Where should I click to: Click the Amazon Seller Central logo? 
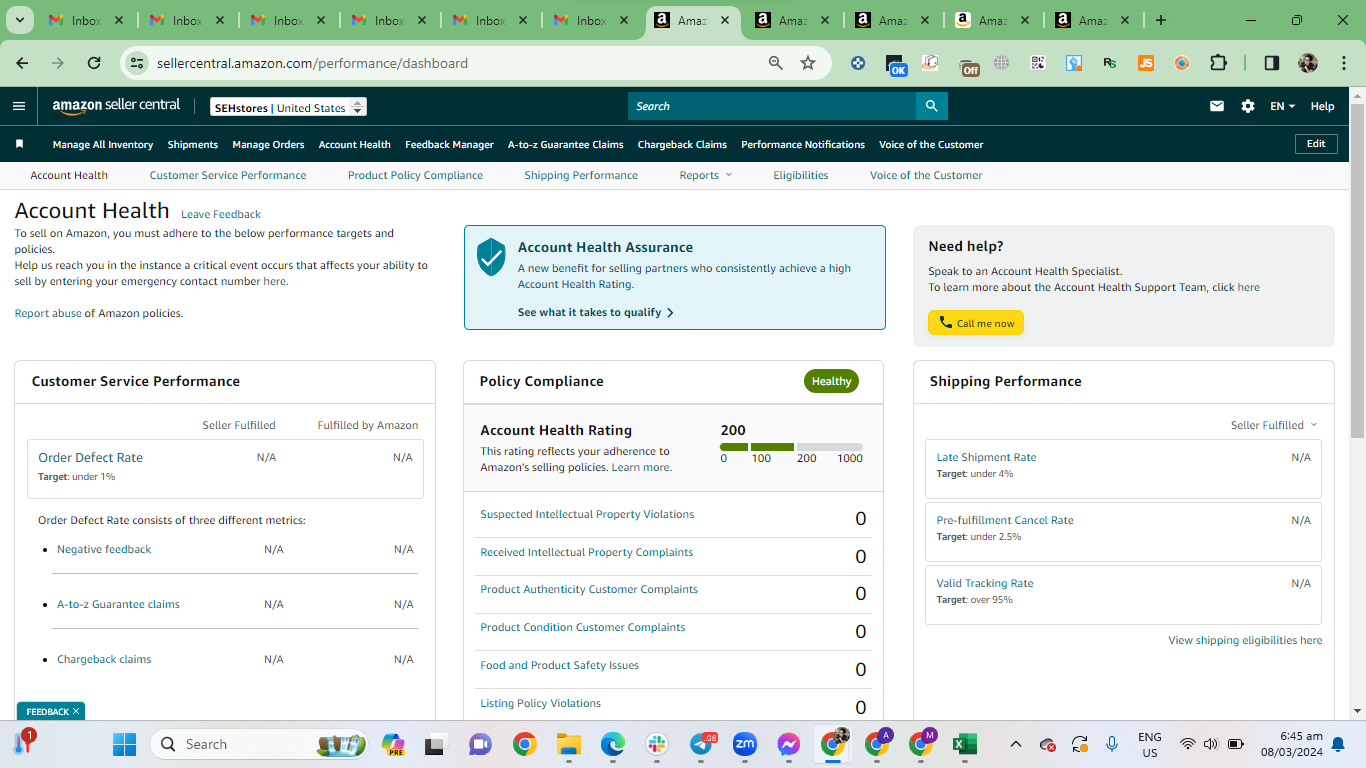[116, 106]
